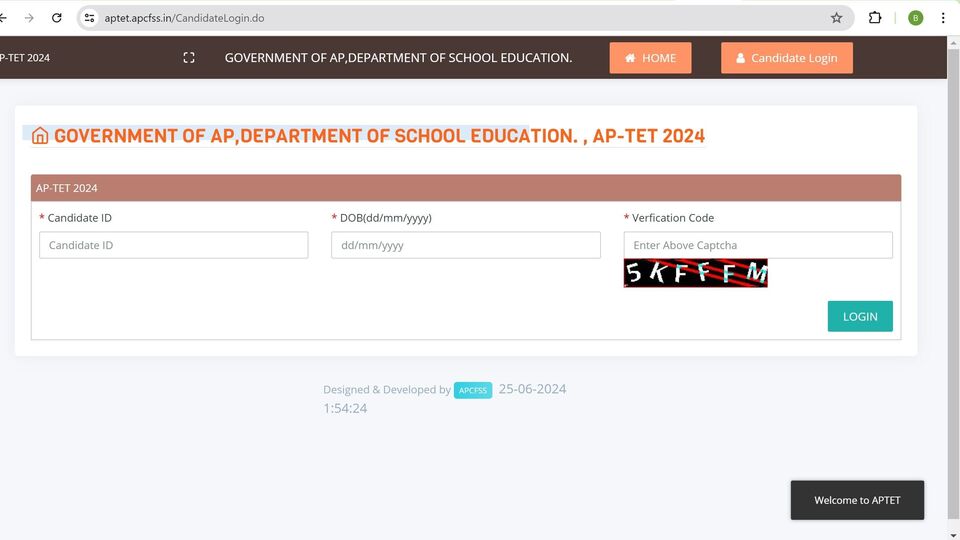Click the Welcome to APTET notification

pyautogui.click(x=857, y=500)
